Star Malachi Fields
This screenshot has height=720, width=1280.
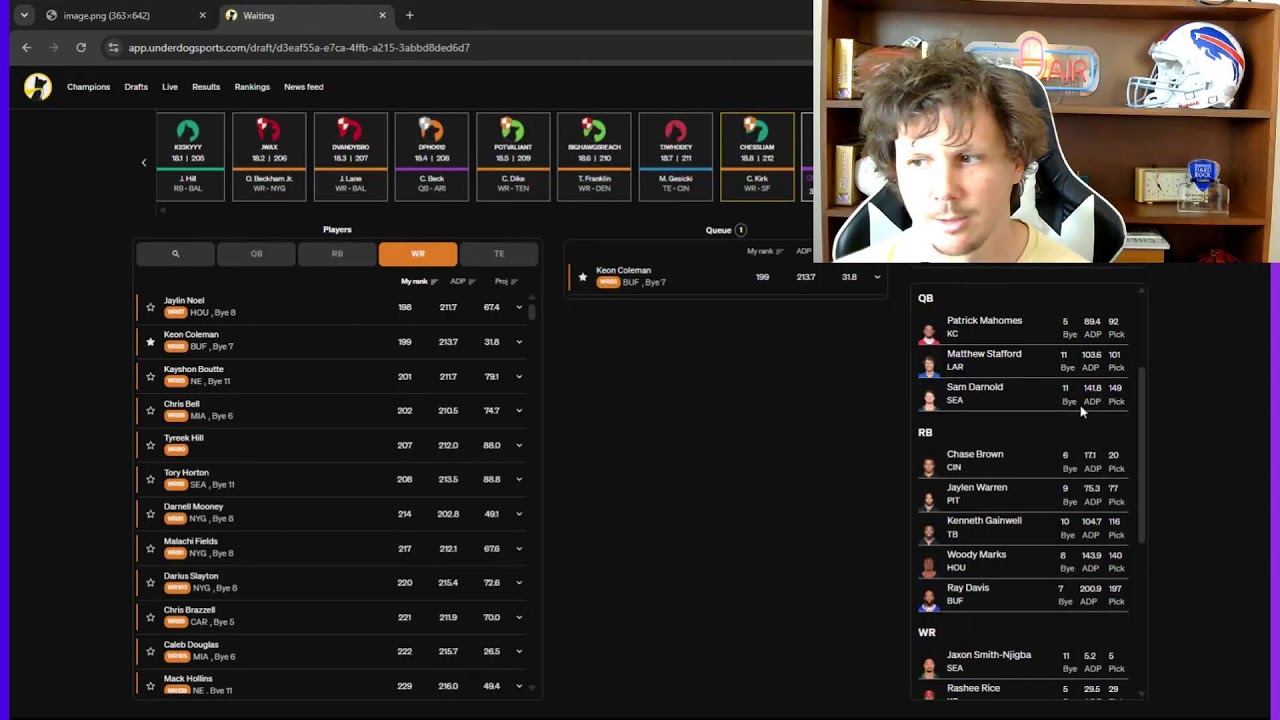[150, 548]
